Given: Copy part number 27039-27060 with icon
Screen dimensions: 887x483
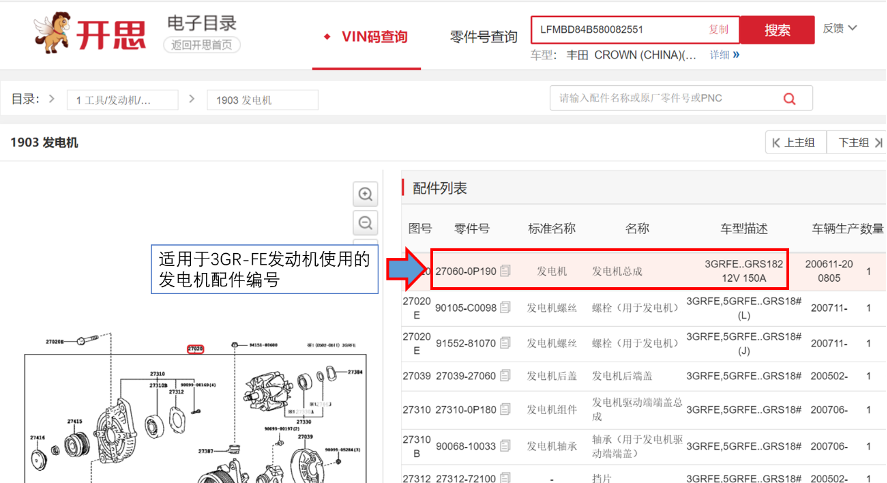Looking at the screenshot, I should 505,375.
